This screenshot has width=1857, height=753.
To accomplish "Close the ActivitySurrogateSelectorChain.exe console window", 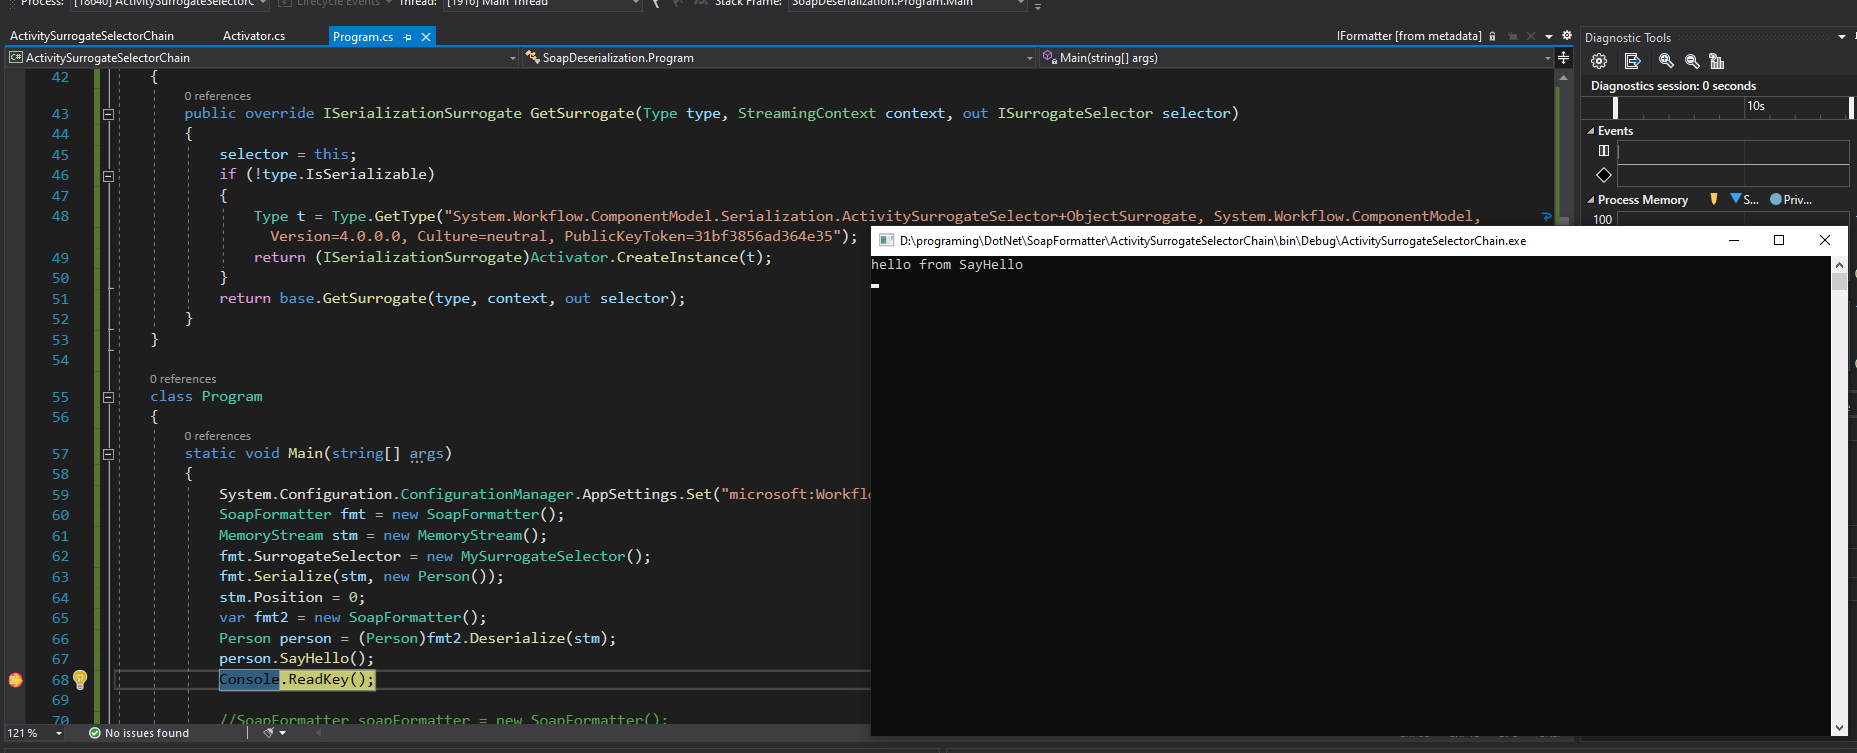I will [1825, 240].
